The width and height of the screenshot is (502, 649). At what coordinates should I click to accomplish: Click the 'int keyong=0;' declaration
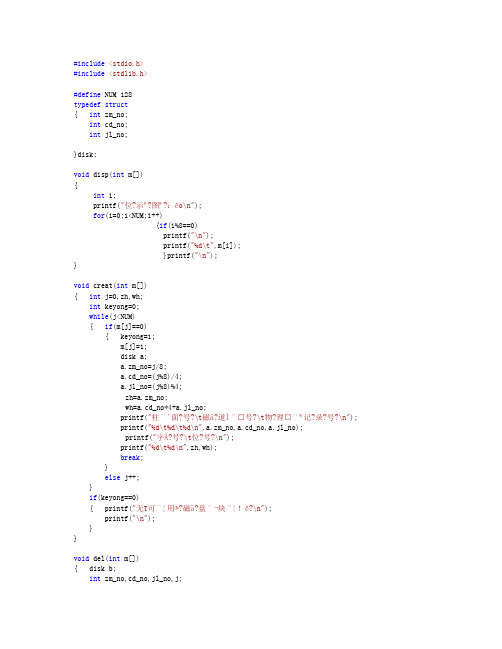pos(114,306)
